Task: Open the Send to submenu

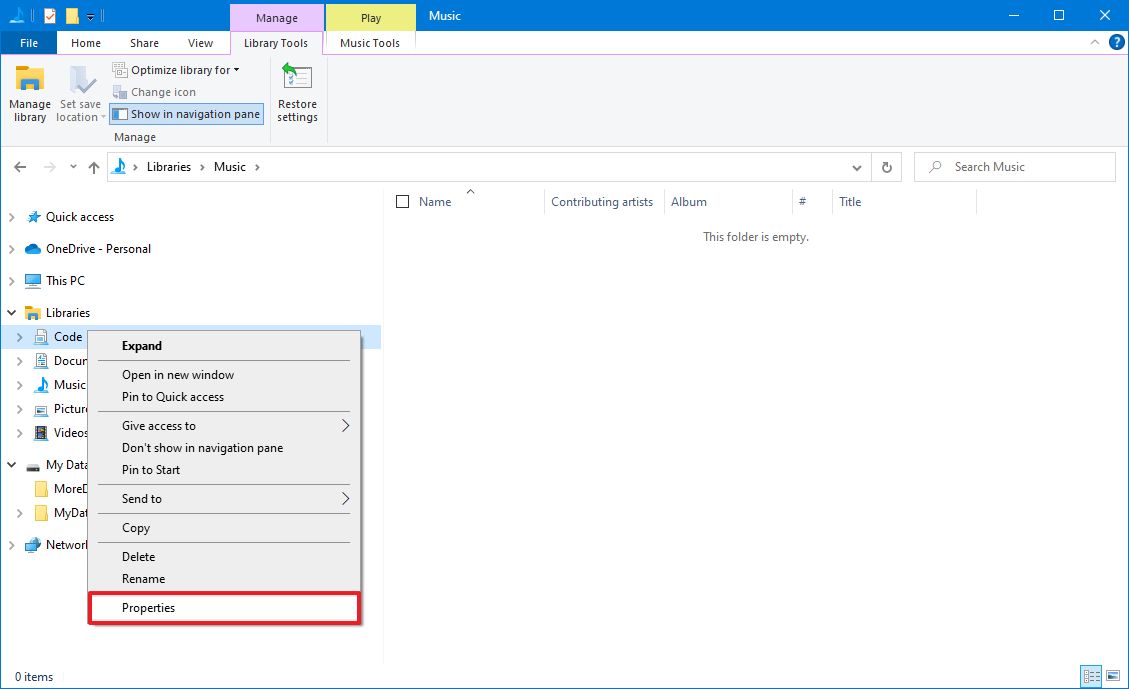Action: (x=224, y=498)
